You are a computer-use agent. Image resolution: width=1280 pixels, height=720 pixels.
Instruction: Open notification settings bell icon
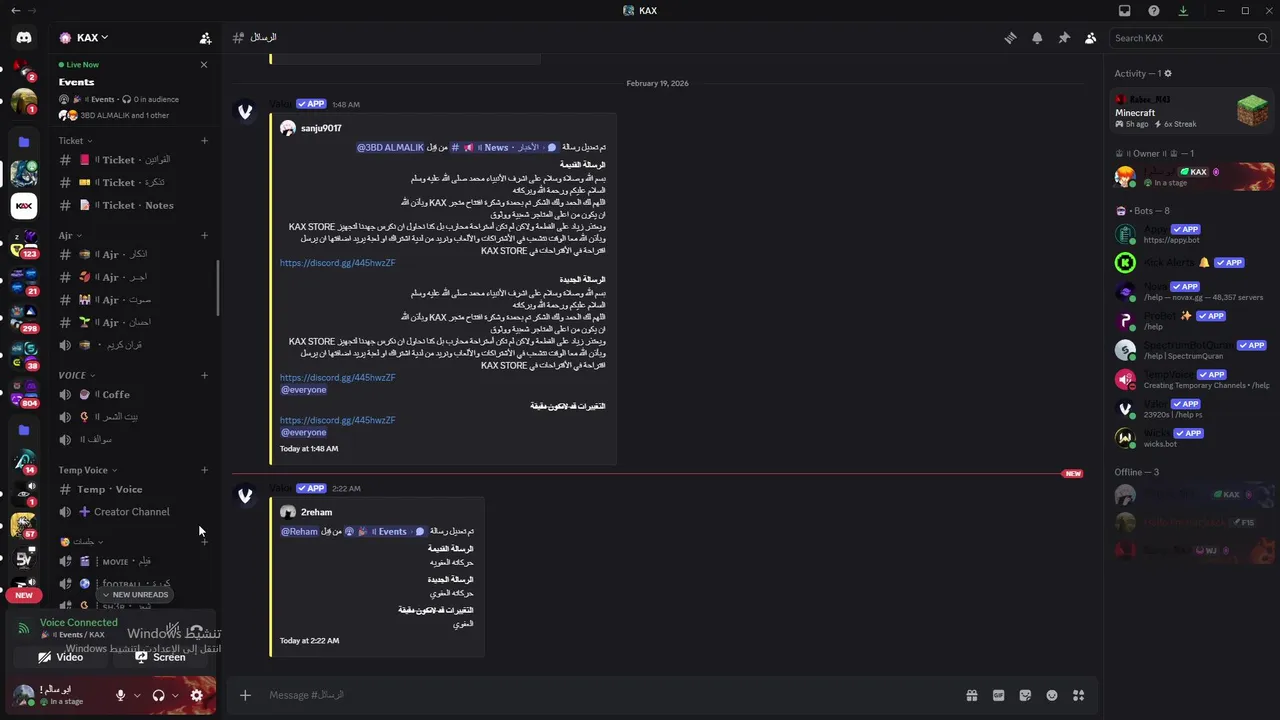(x=1037, y=38)
